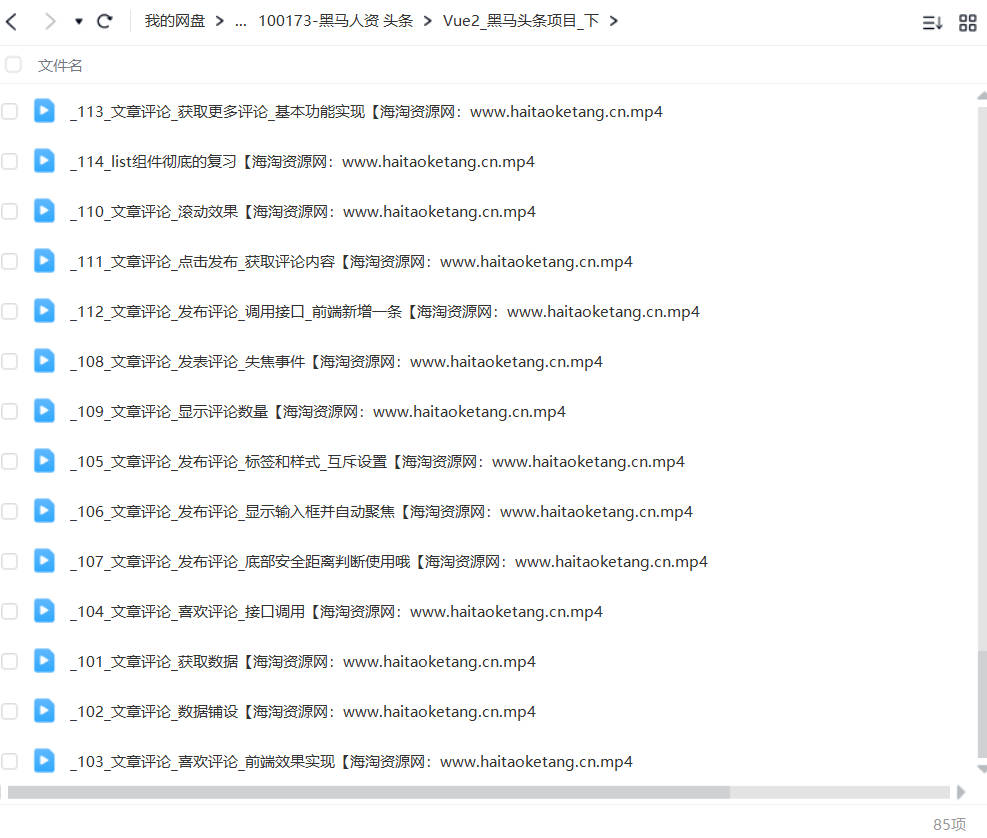Open navigation history dropdown arrow
The width and height of the screenshot is (987, 838).
click(79, 21)
